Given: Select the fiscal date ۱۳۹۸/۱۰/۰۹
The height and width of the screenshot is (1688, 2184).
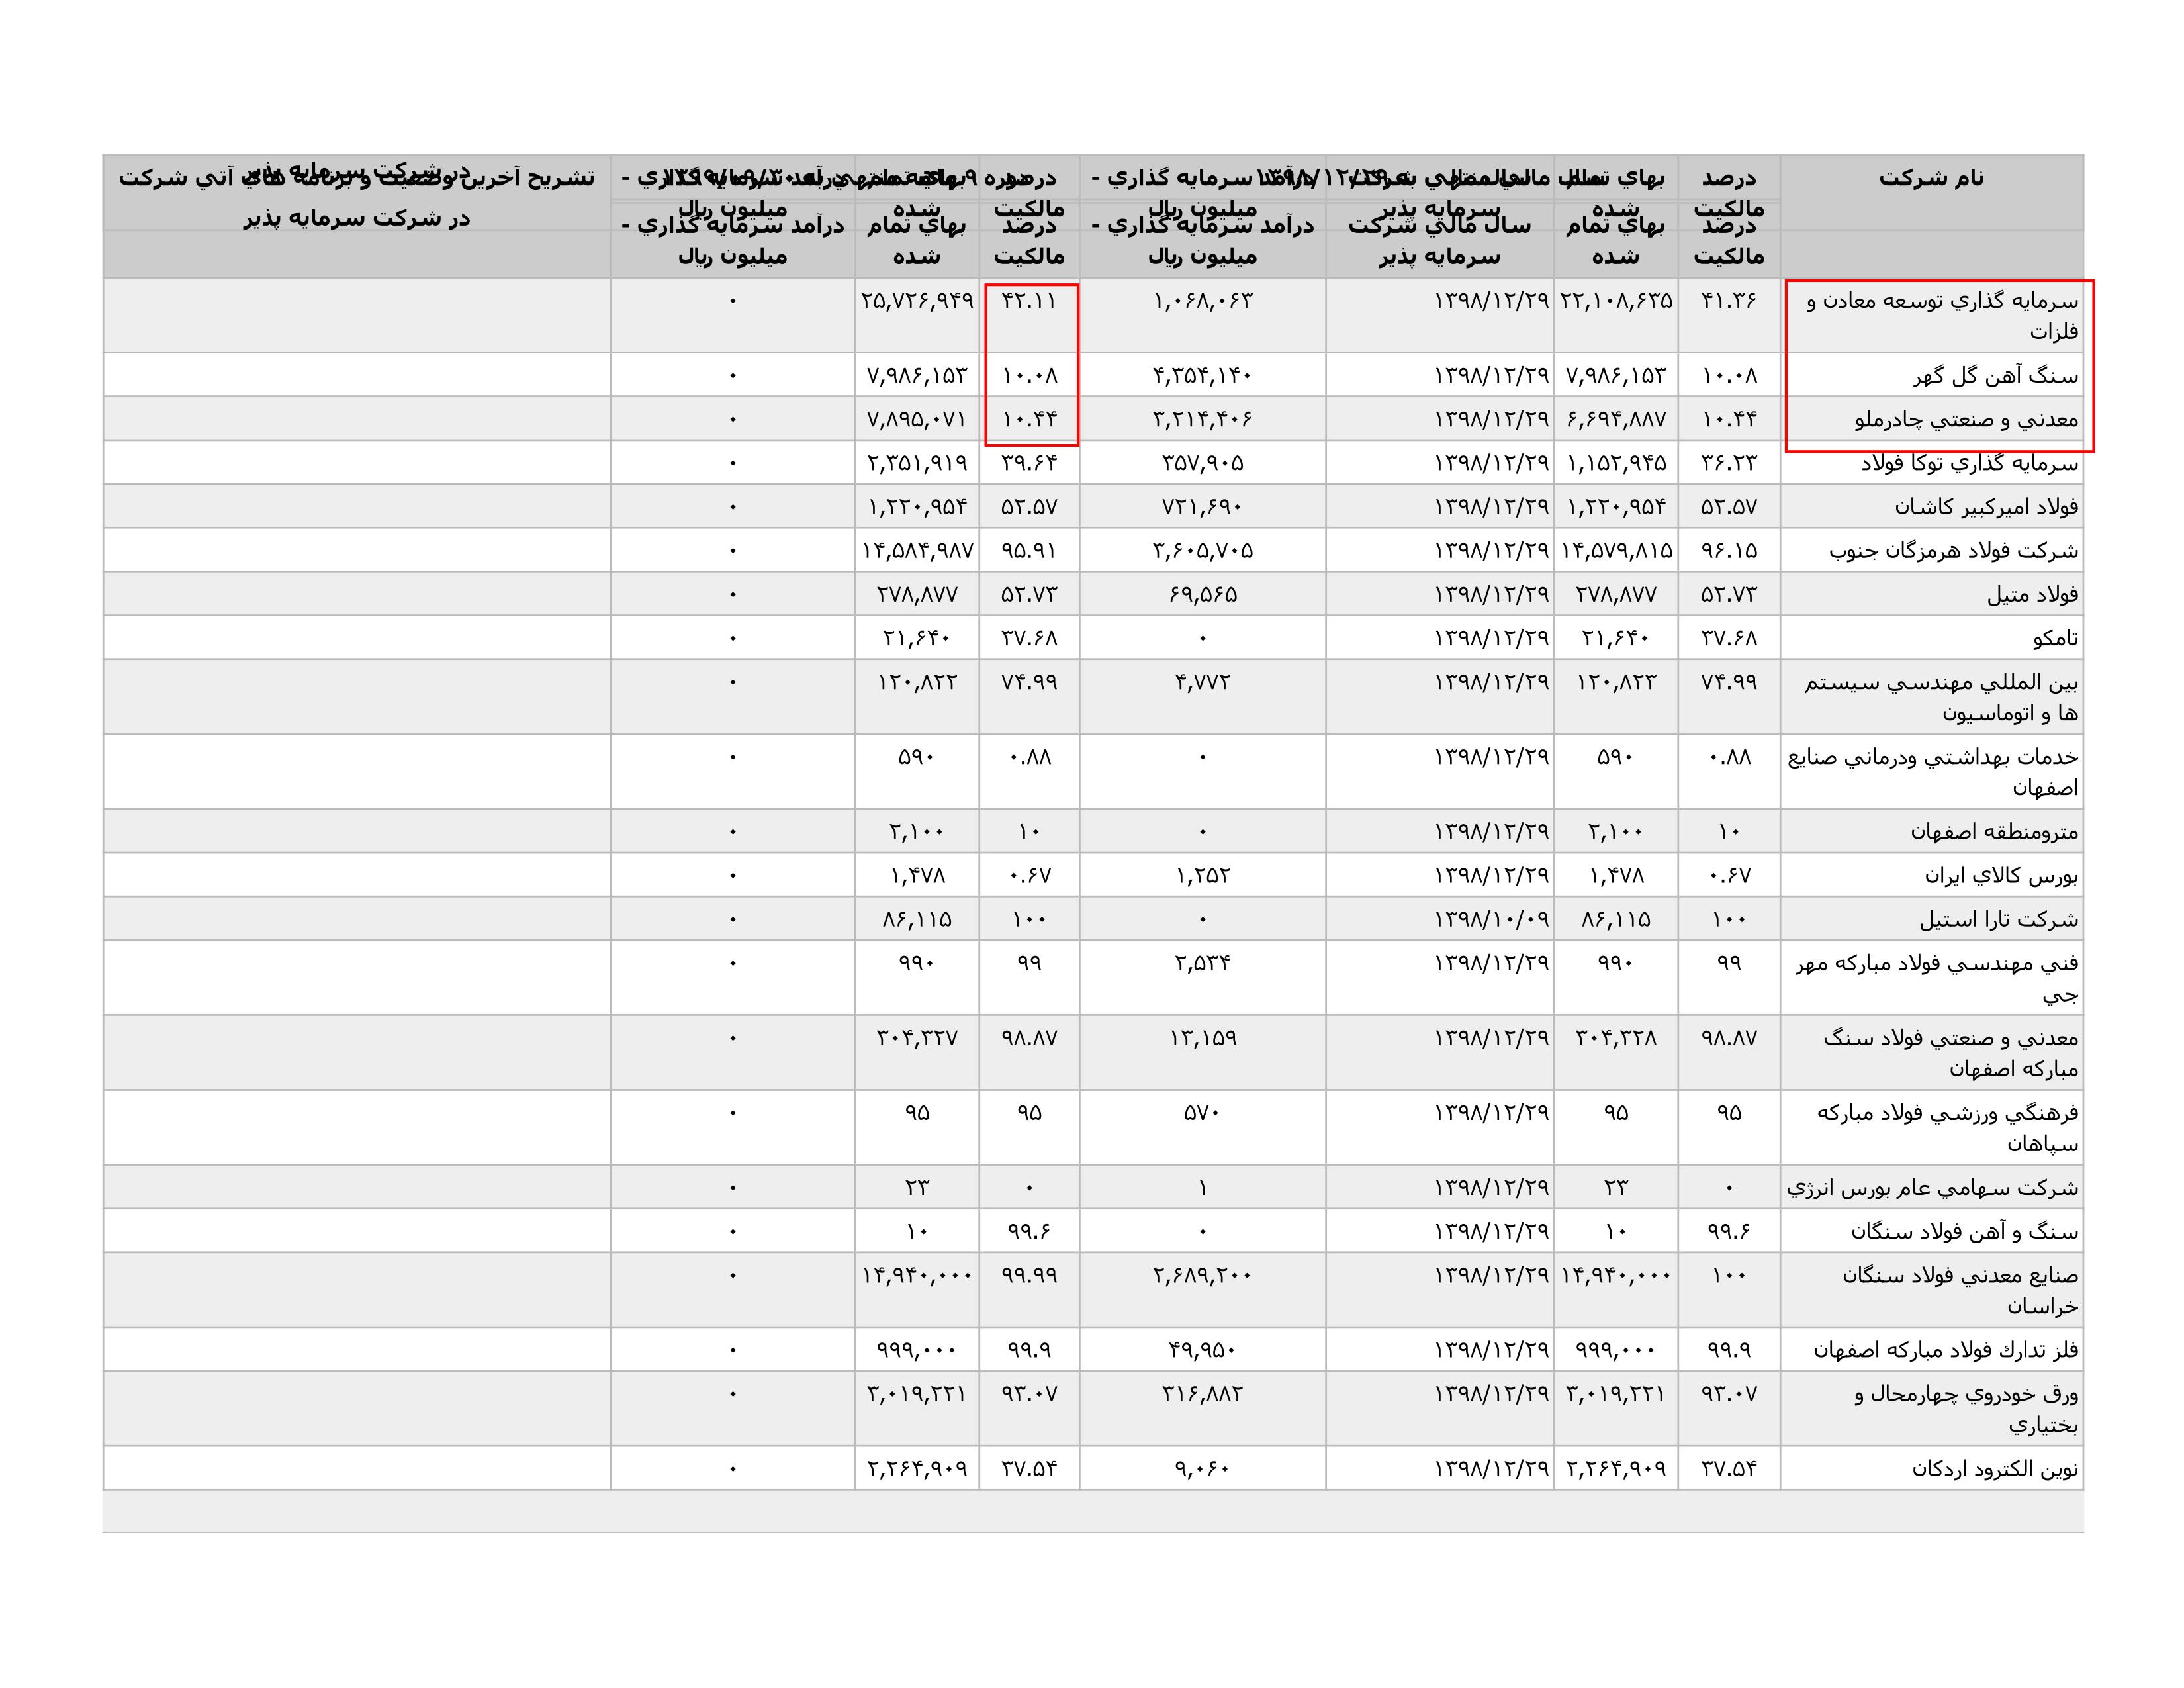Looking at the screenshot, I should click(1492, 920).
